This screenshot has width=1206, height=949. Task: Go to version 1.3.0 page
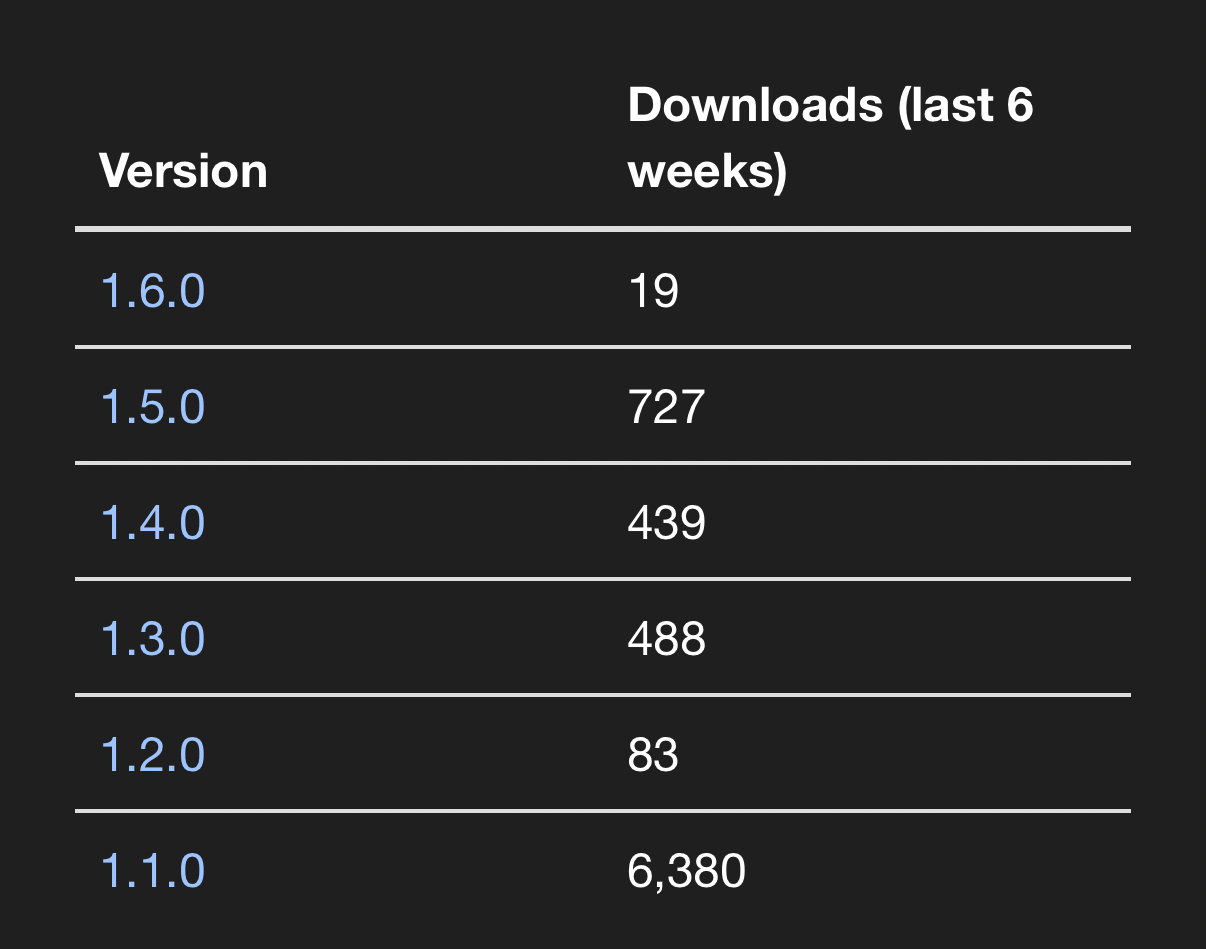coord(153,639)
